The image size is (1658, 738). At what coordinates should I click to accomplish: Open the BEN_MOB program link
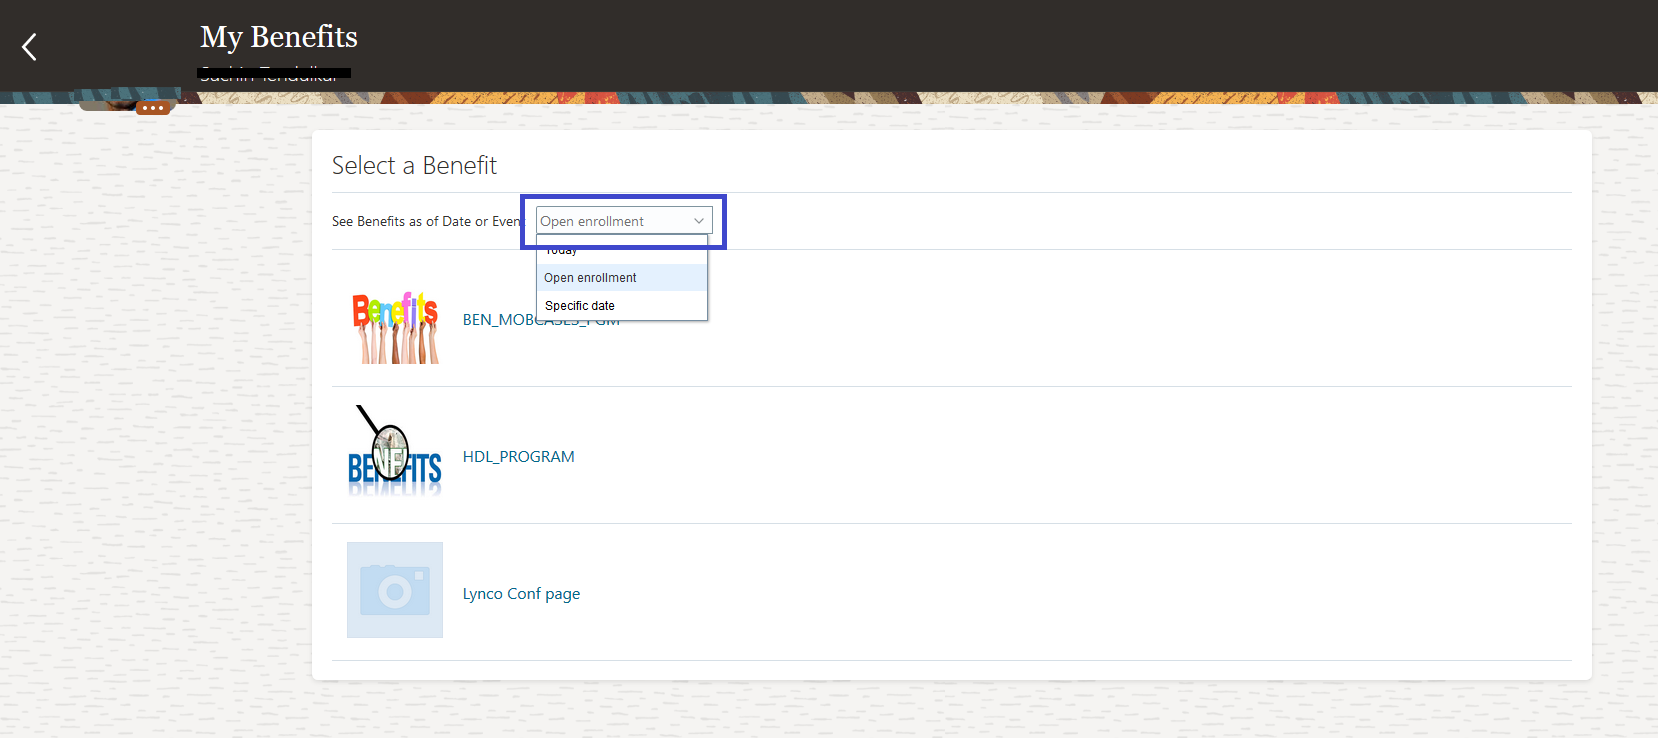coord(541,320)
